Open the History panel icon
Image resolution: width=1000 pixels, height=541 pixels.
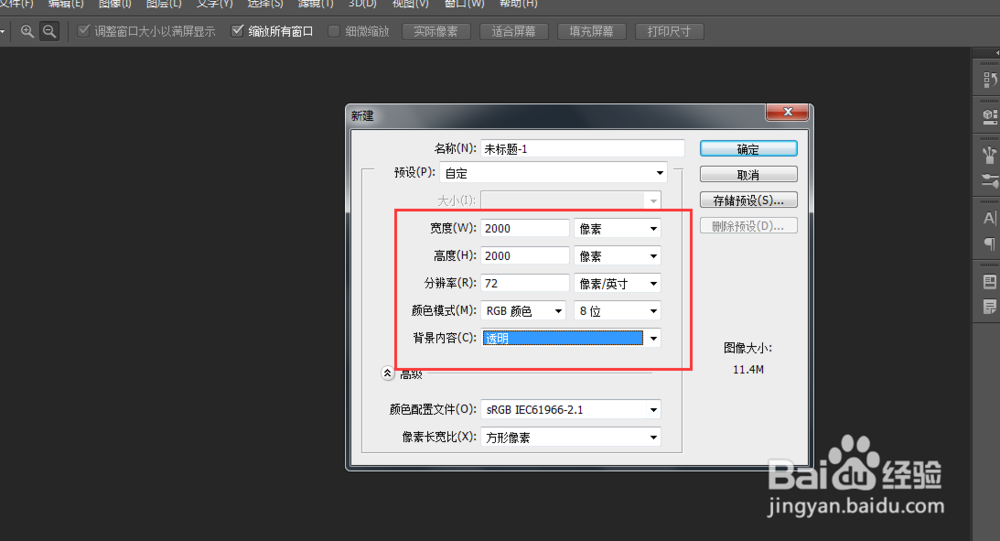(x=989, y=80)
